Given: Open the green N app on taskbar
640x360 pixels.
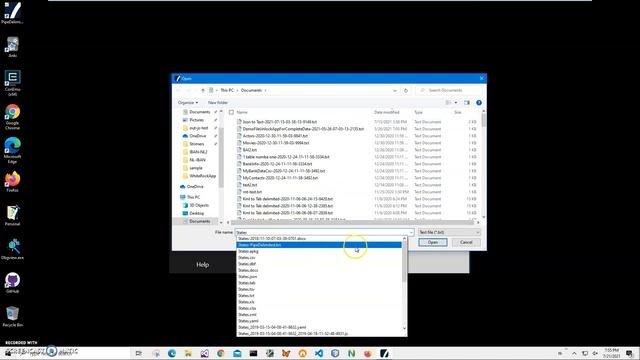Looking at the screenshot, I should coord(351,353).
